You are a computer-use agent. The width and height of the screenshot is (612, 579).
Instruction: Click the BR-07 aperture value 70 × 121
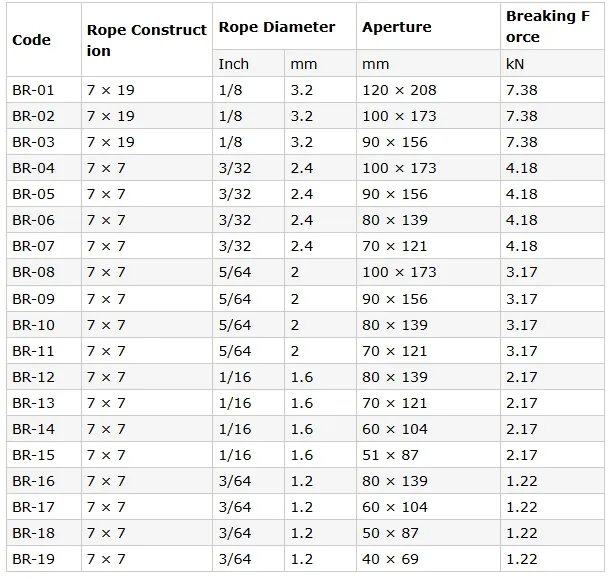[x=428, y=246]
